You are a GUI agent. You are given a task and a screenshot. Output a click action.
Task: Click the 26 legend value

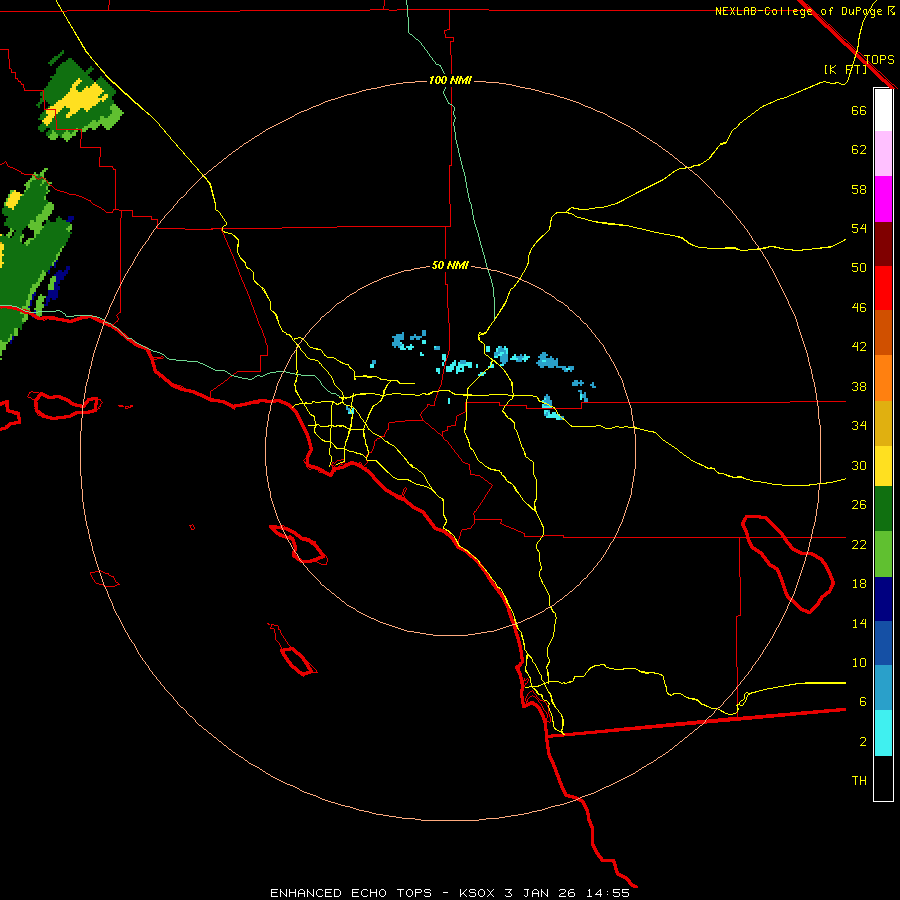(x=859, y=505)
